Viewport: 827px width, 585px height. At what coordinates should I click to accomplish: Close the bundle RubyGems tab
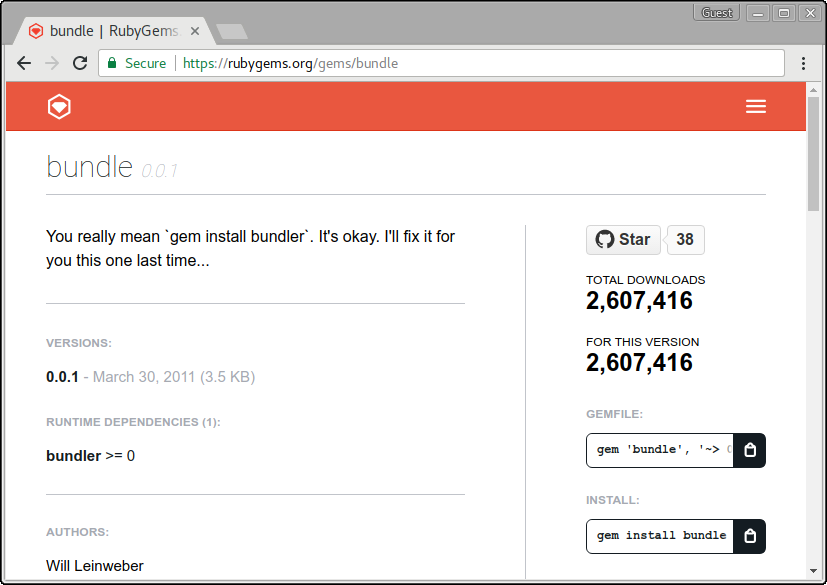[x=195, y=31]
